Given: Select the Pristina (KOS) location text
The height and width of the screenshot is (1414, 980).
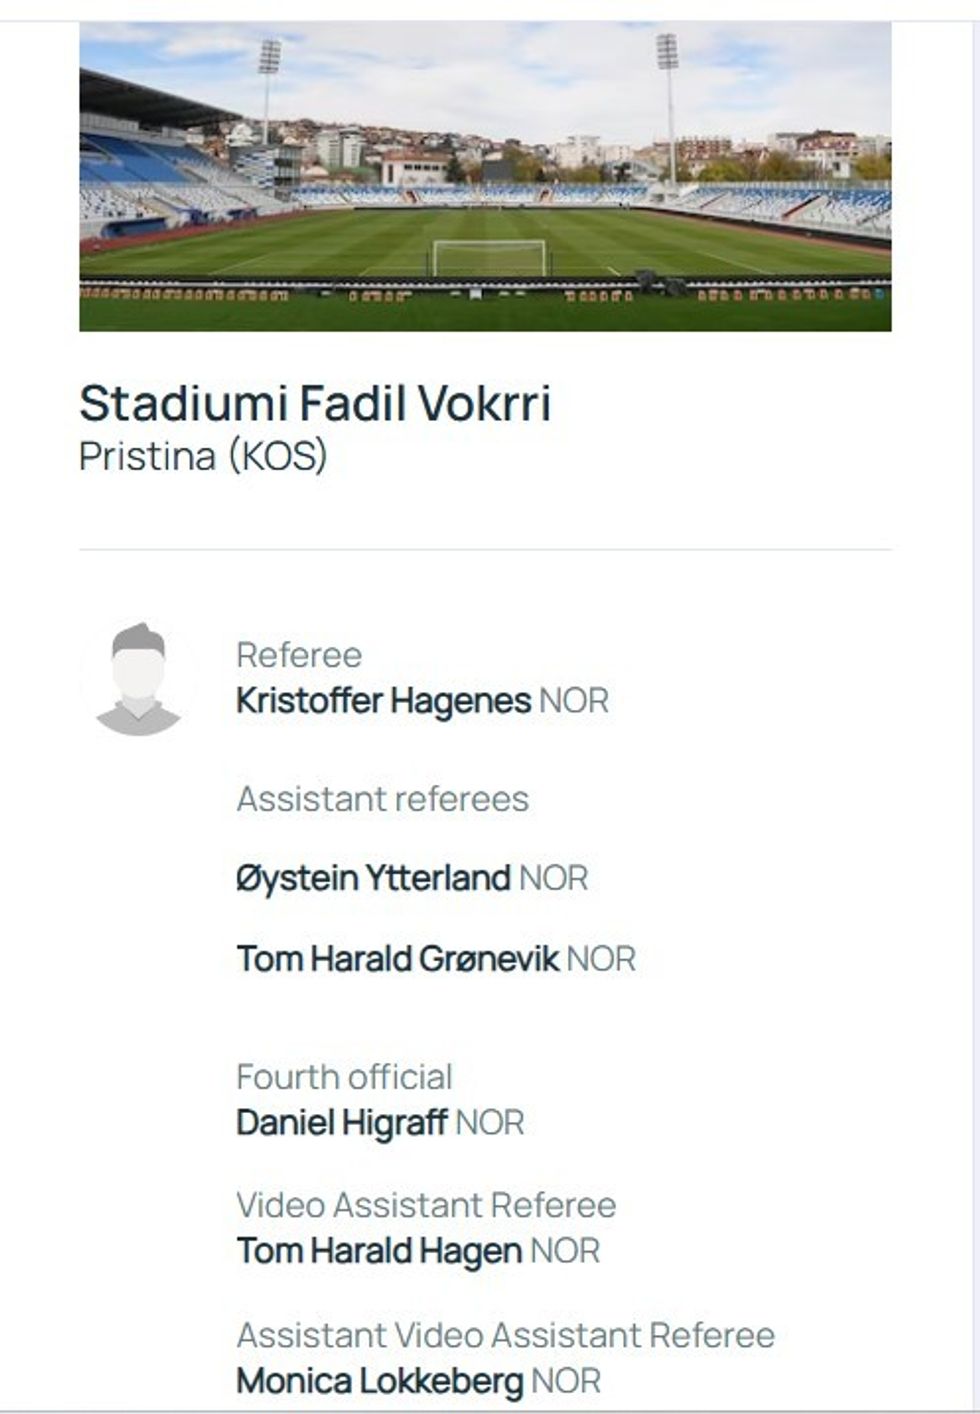Looking at the screenshot, I should 203,456.
